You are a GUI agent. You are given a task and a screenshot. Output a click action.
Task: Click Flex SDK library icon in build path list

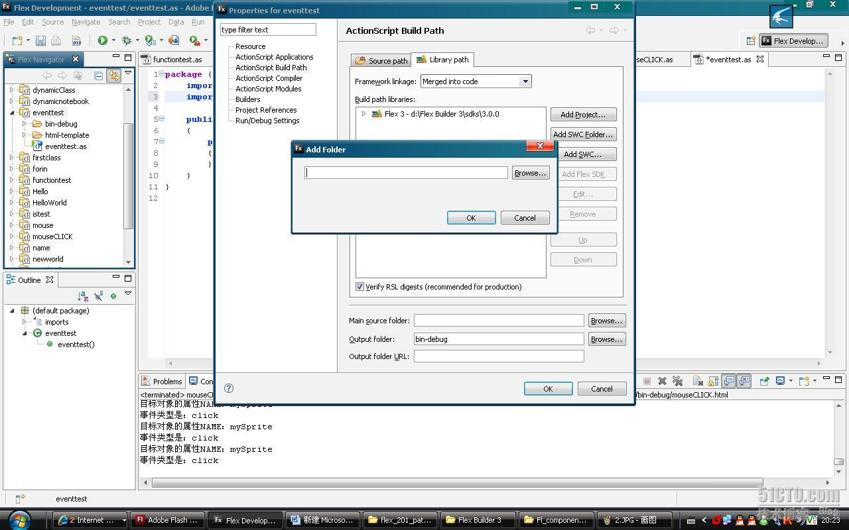377,114
